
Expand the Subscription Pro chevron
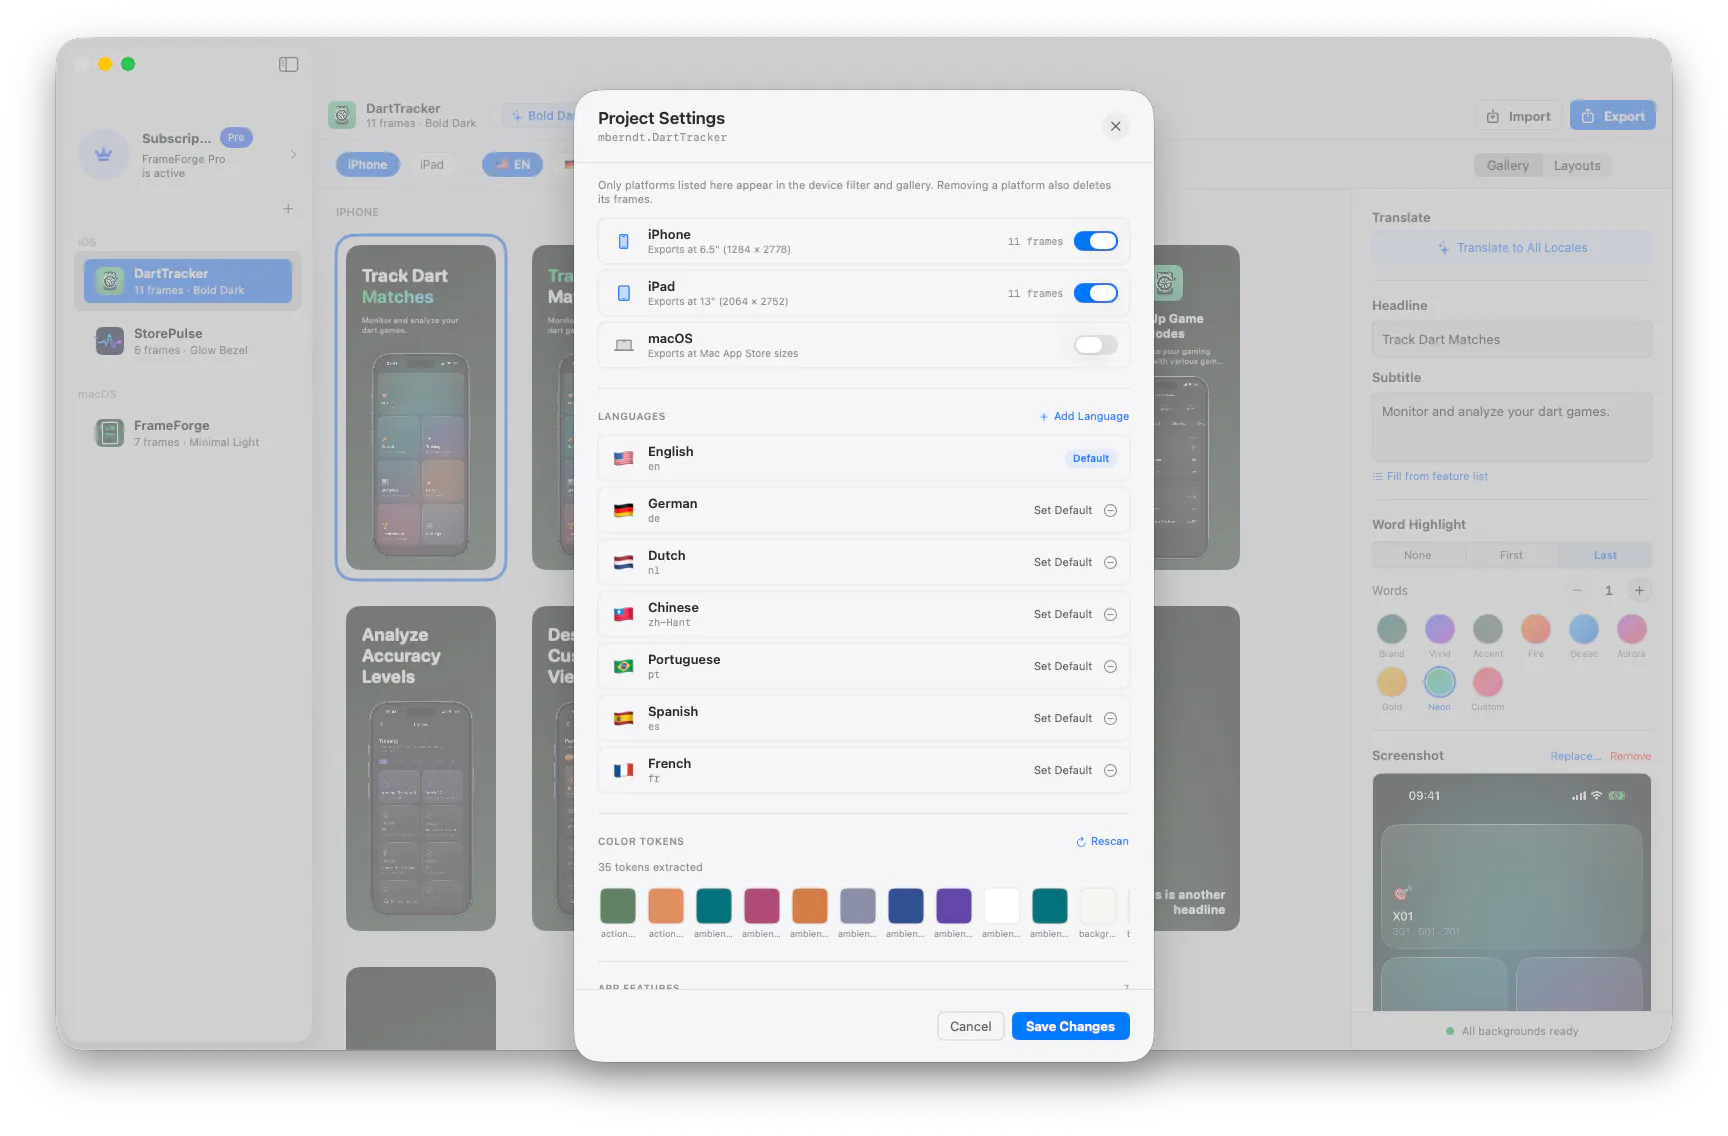coord(293,154)
